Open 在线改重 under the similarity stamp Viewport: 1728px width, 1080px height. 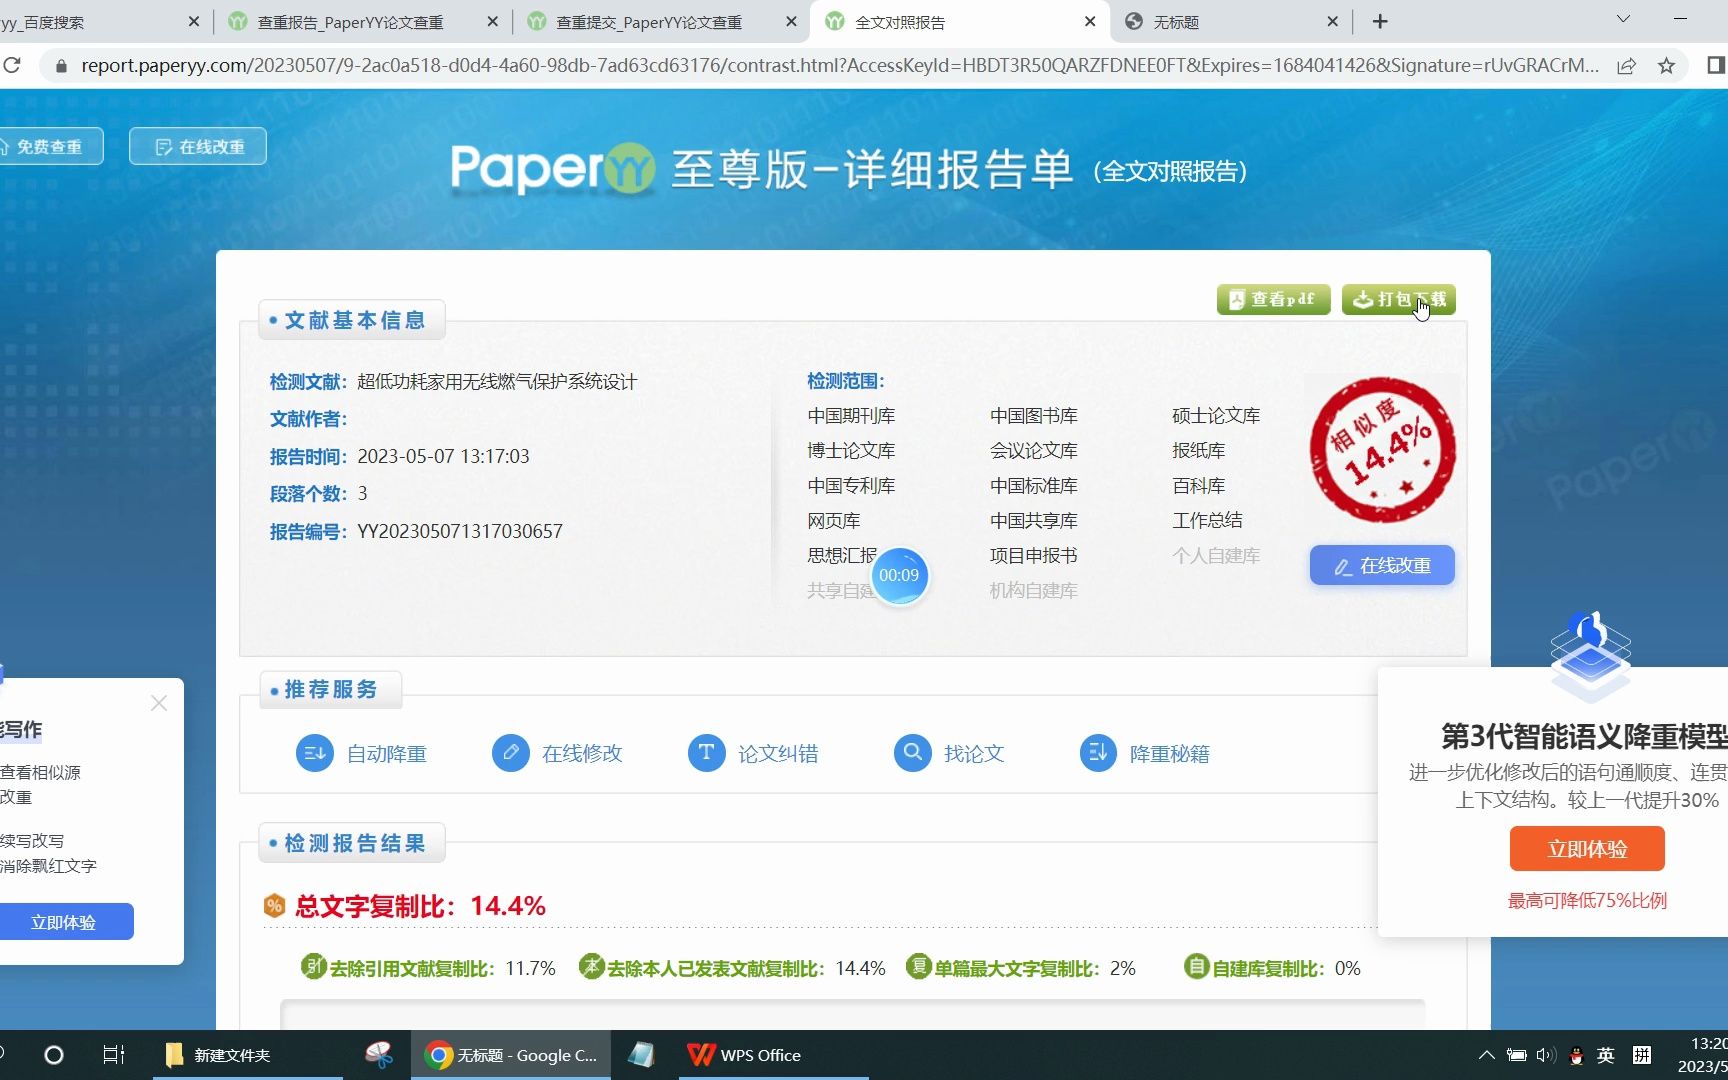click(x=1382, y=565)
